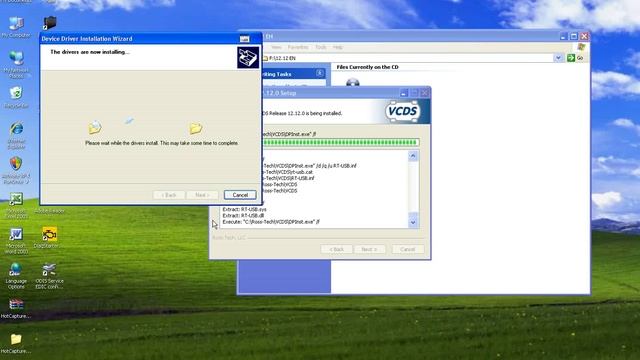
Task: Click the CD disc icon in Explorer
Action: [353, 82]
